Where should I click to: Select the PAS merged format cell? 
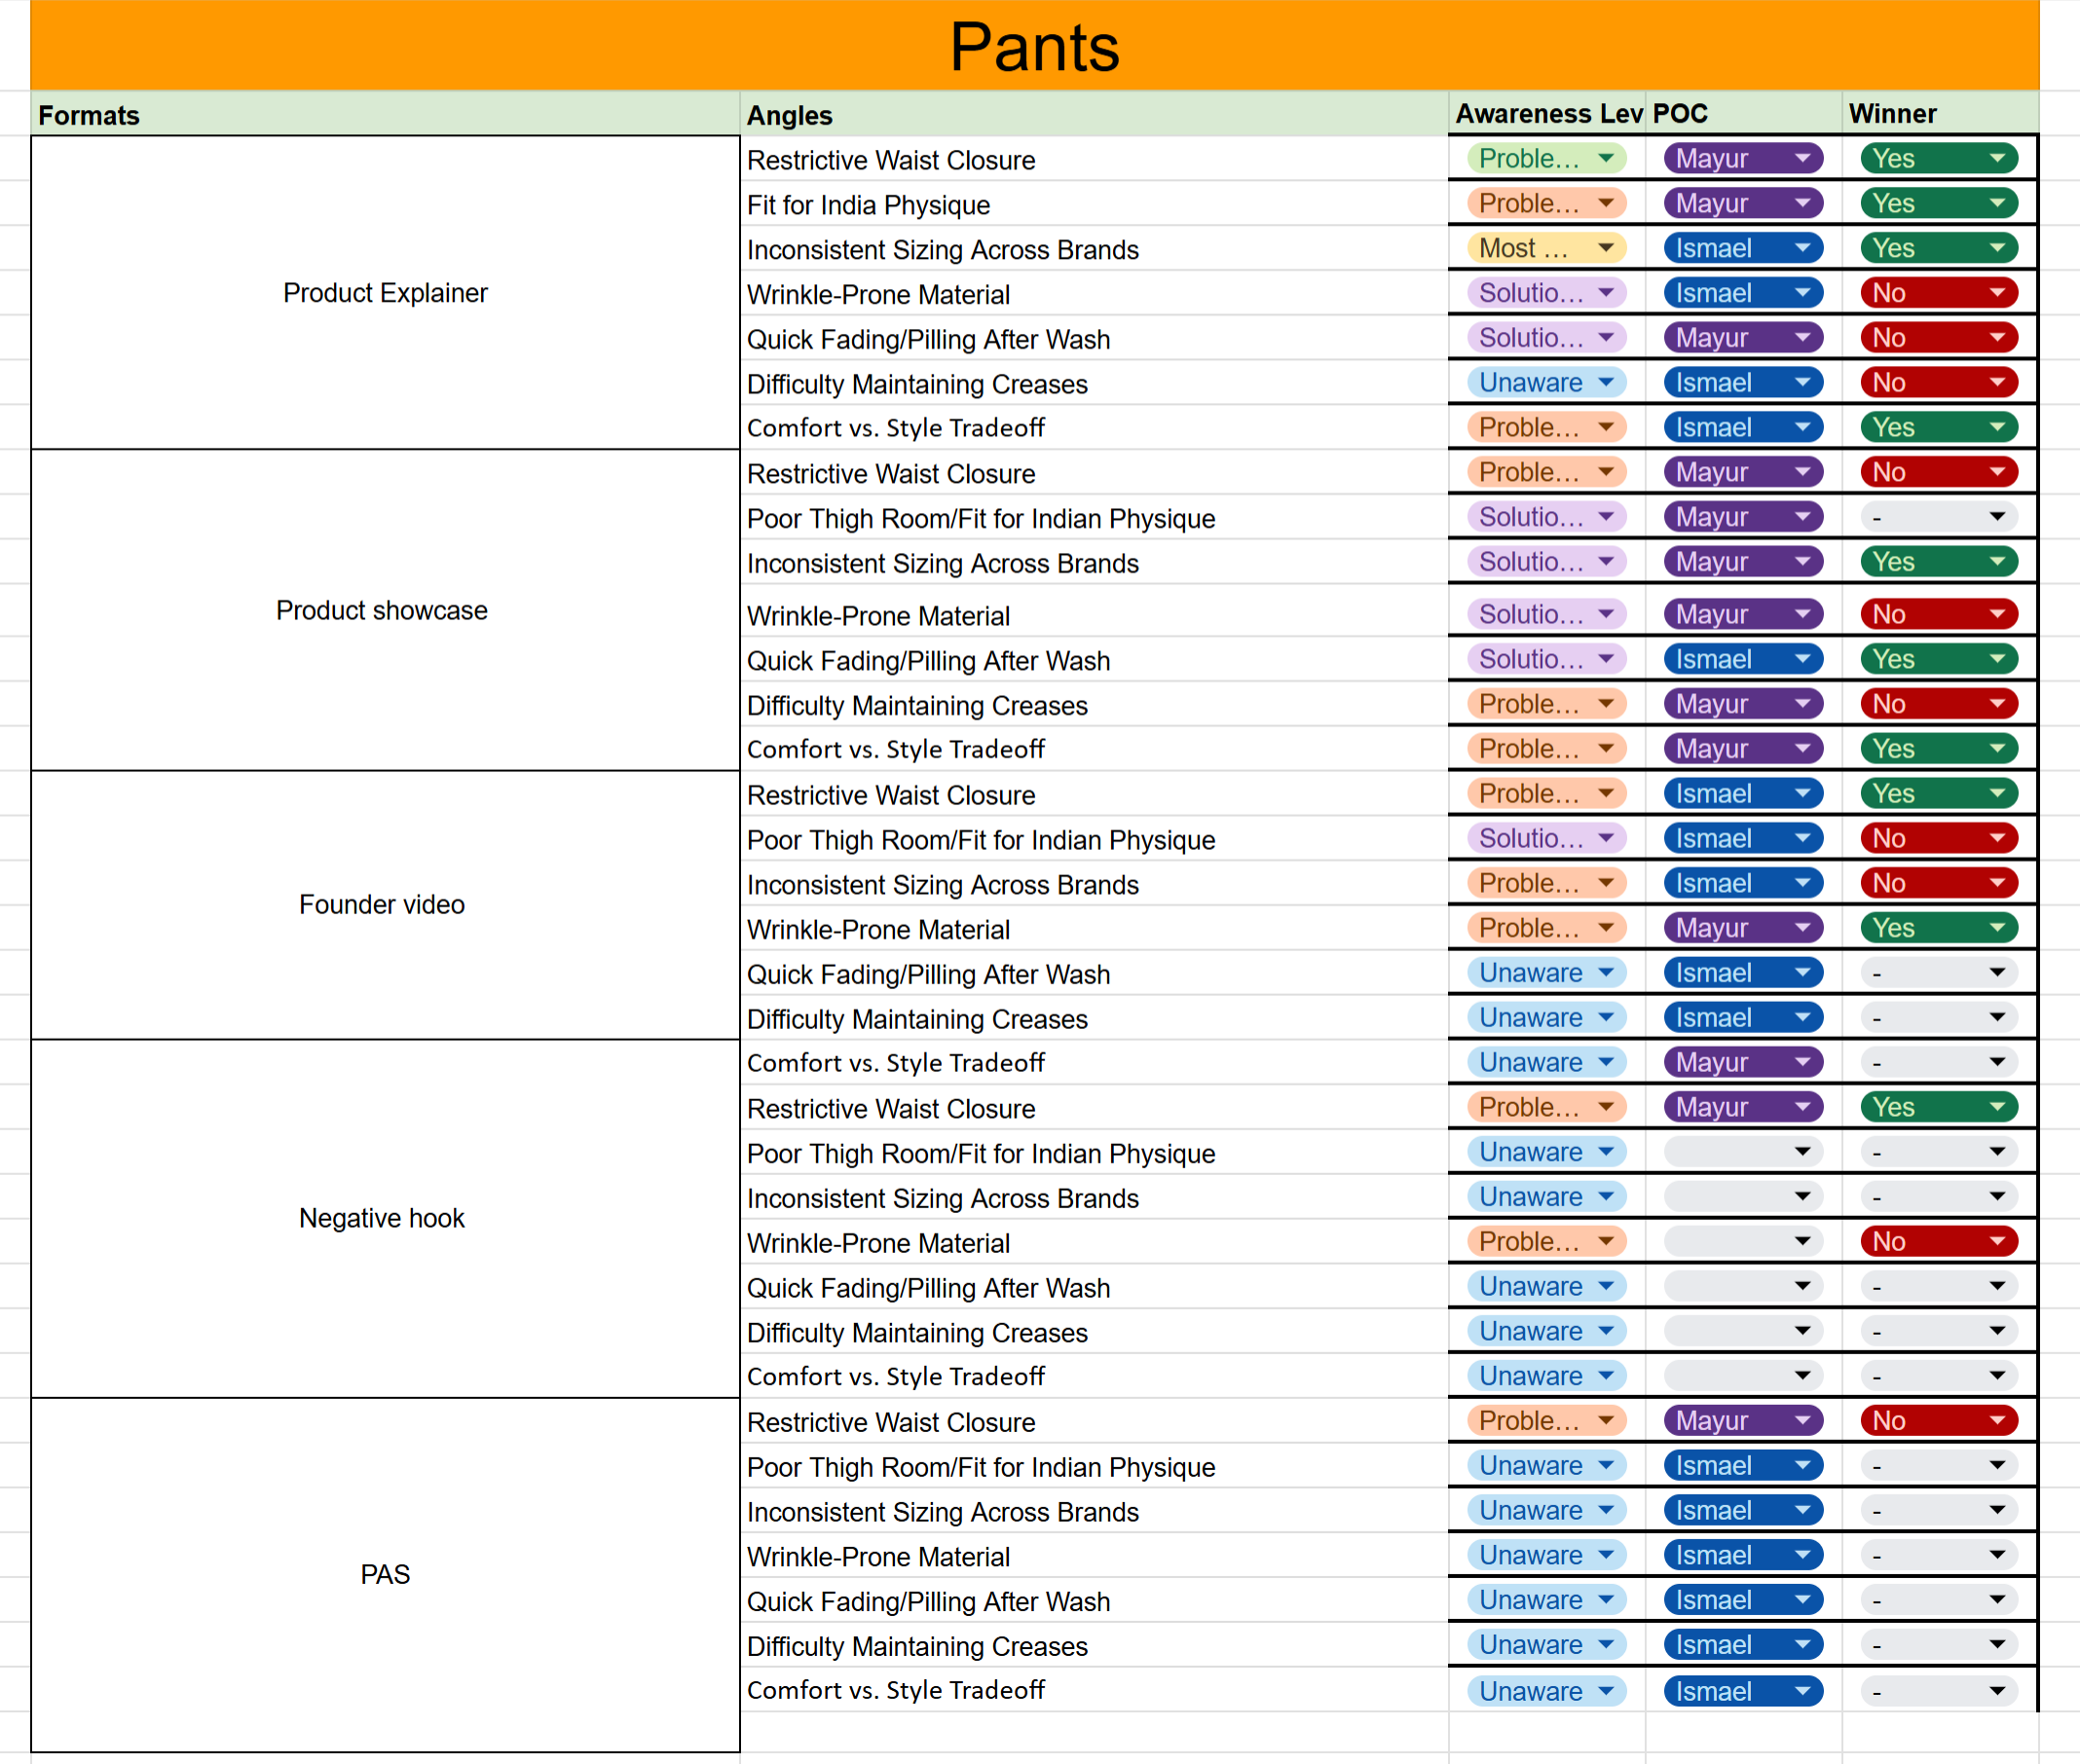pyautogui.click(x=385, y=1574)
